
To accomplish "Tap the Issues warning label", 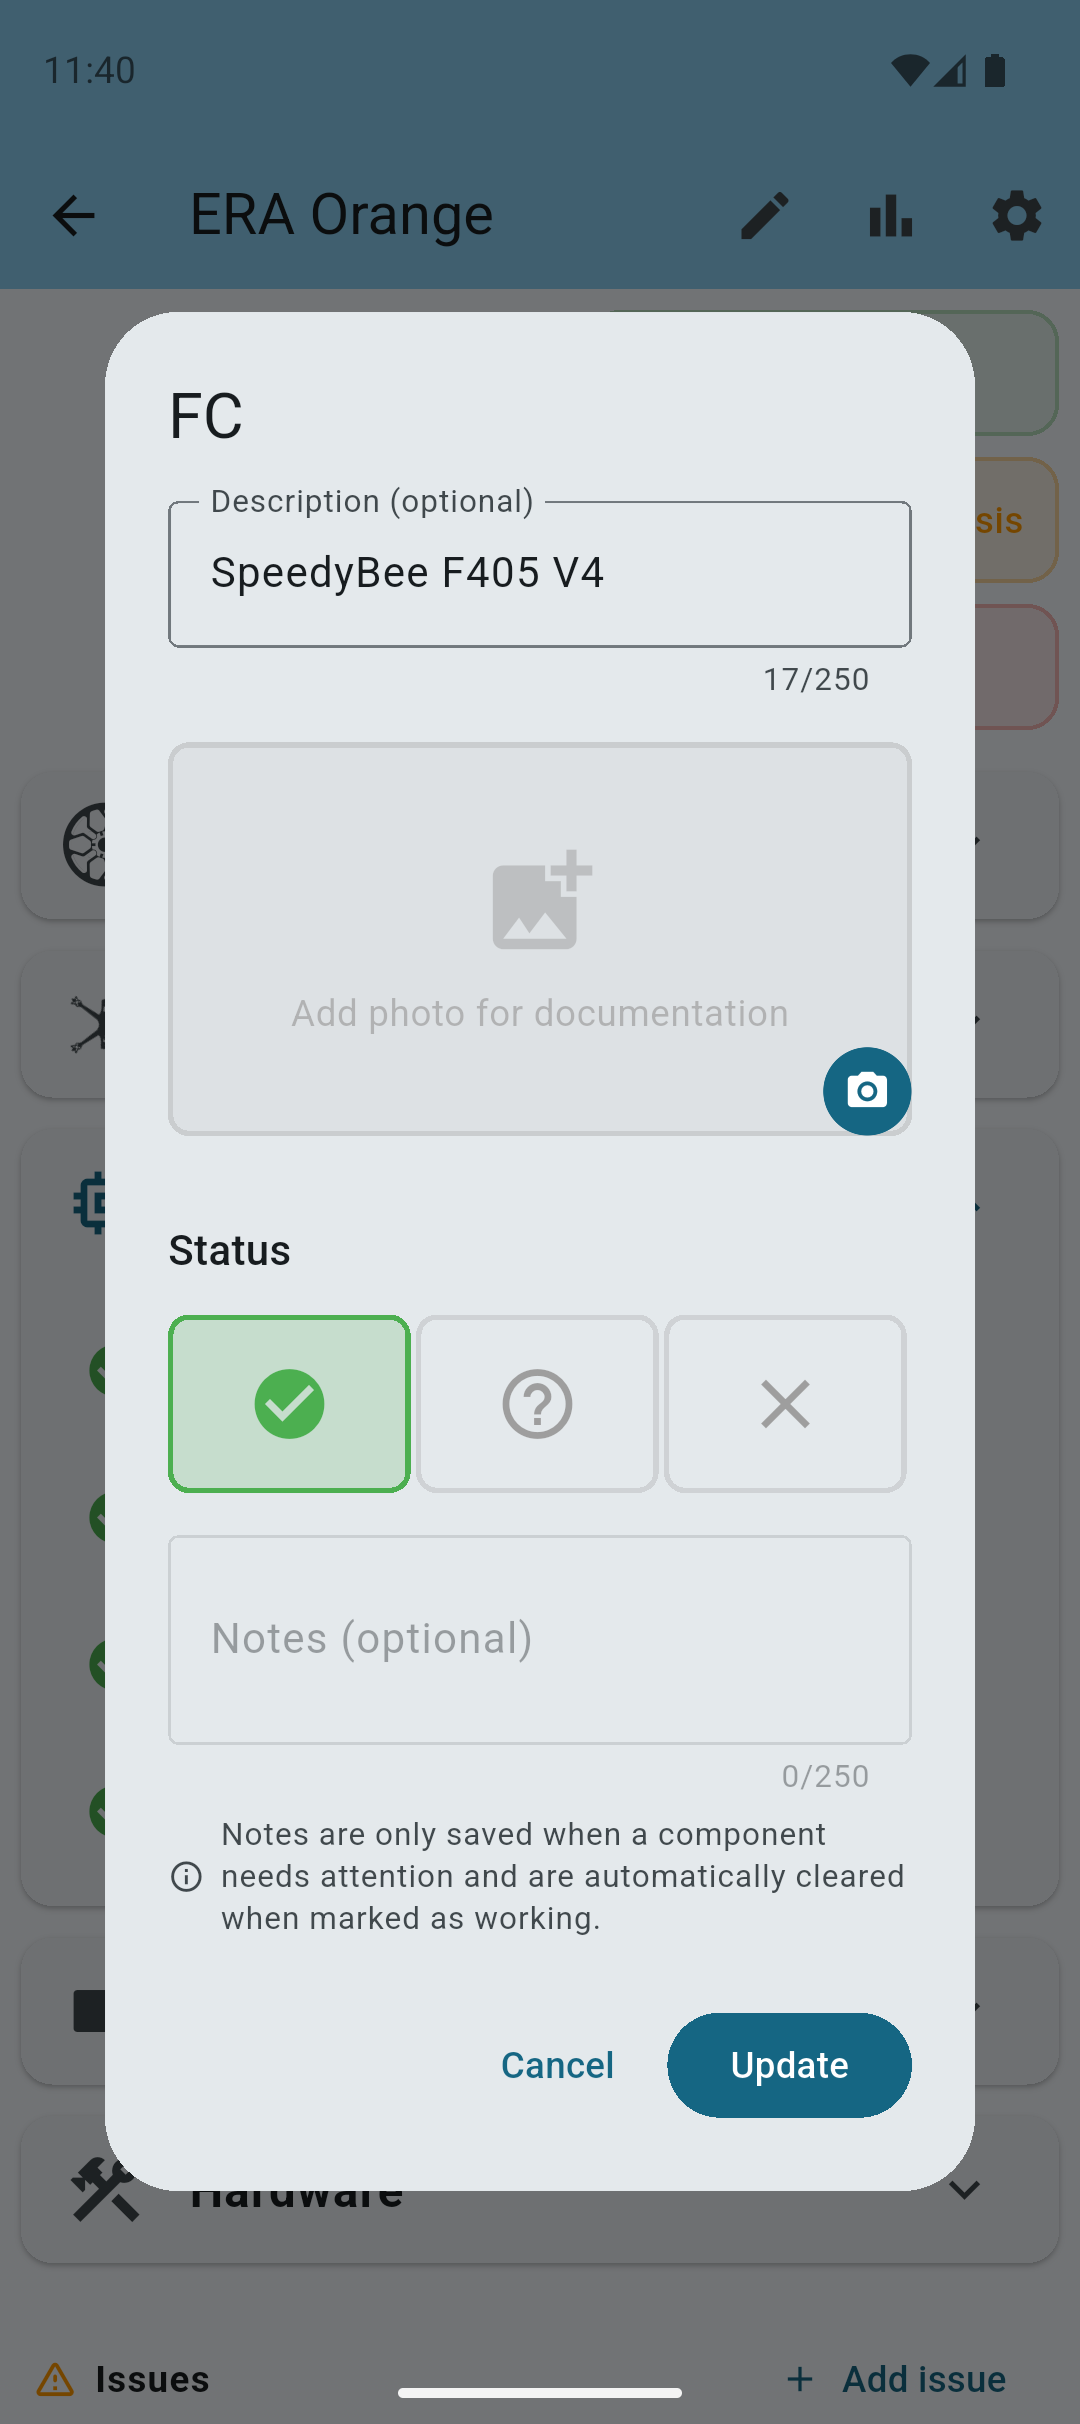I will click(x=125, y=2379).
